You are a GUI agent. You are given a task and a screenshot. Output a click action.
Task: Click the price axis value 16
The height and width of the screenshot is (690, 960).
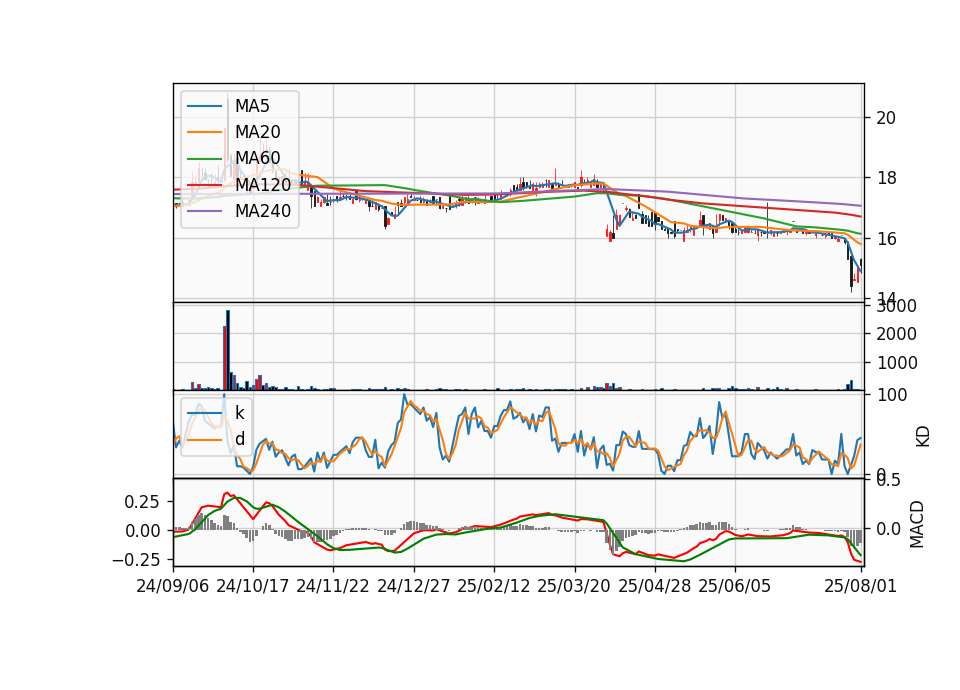pyautogui.click(x=886, y=239)
